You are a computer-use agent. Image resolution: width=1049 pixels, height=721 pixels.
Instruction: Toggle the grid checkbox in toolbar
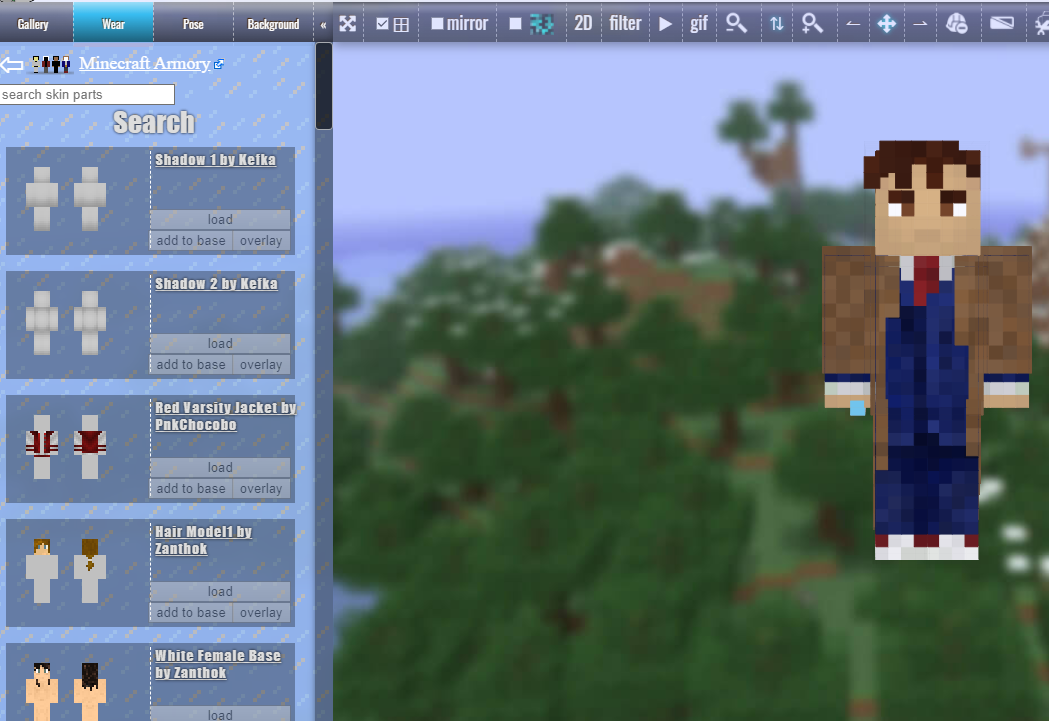[x=383, y=24]
